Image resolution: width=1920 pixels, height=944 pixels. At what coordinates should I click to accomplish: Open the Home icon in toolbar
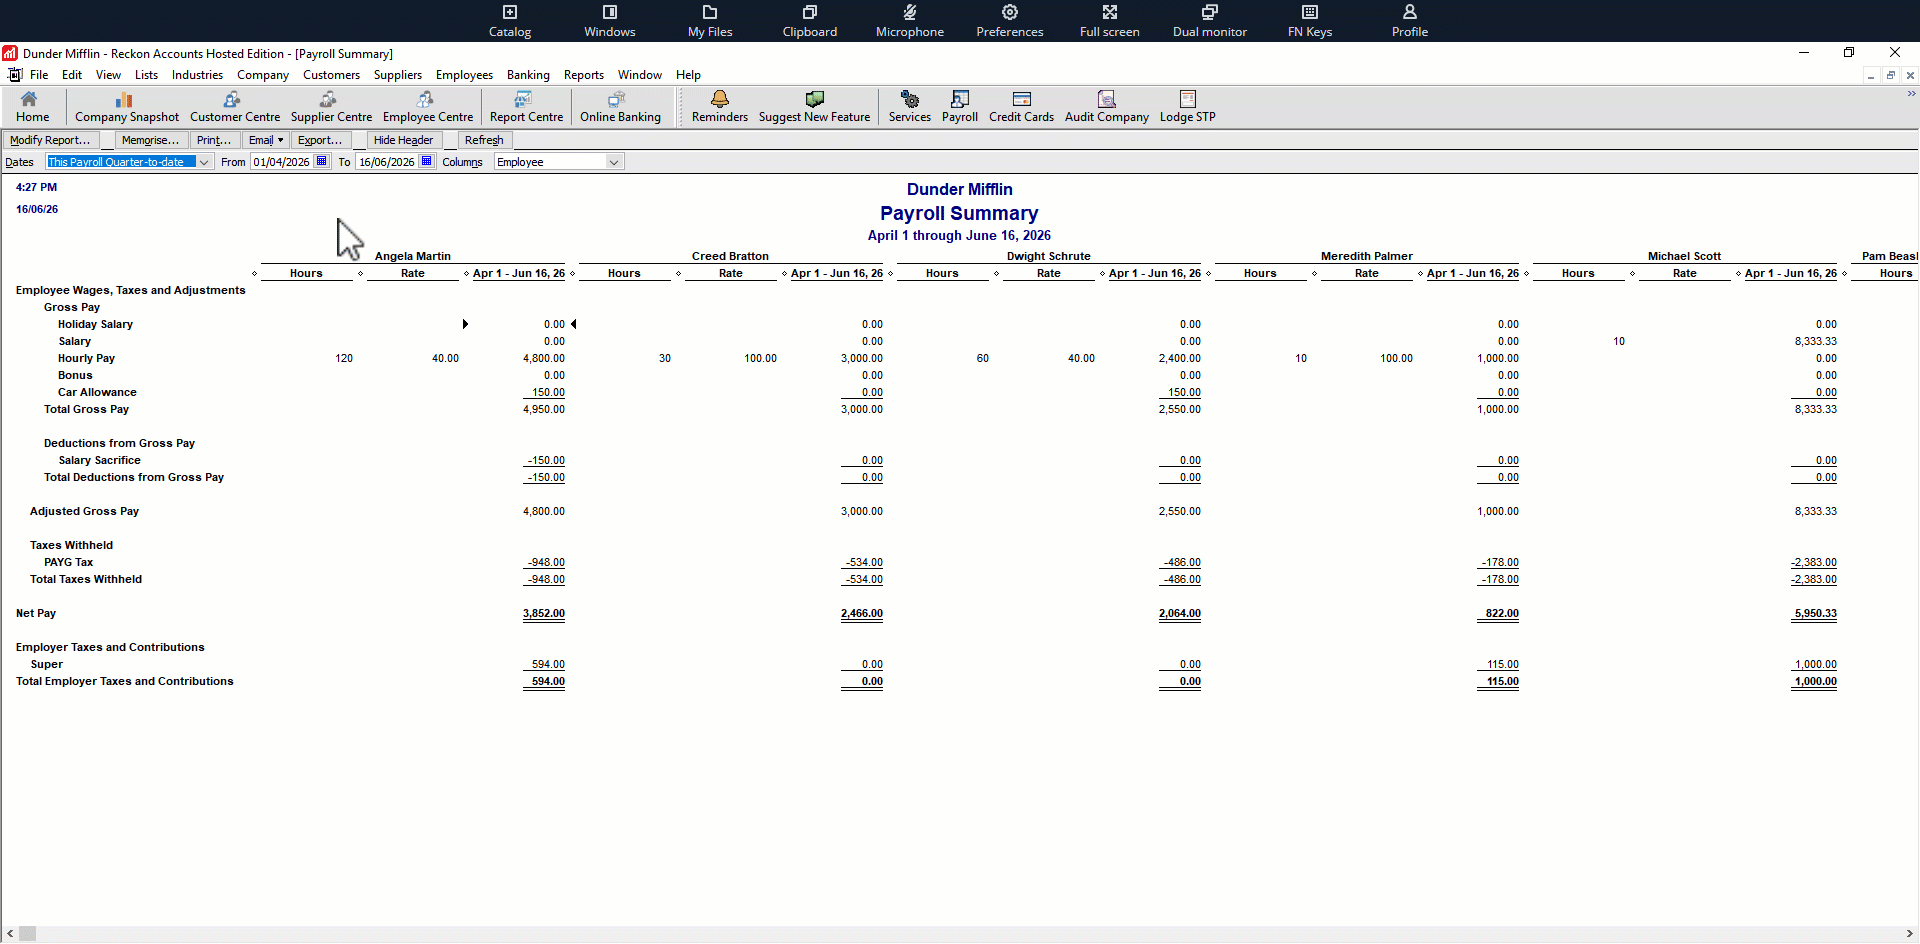point(32,107)
